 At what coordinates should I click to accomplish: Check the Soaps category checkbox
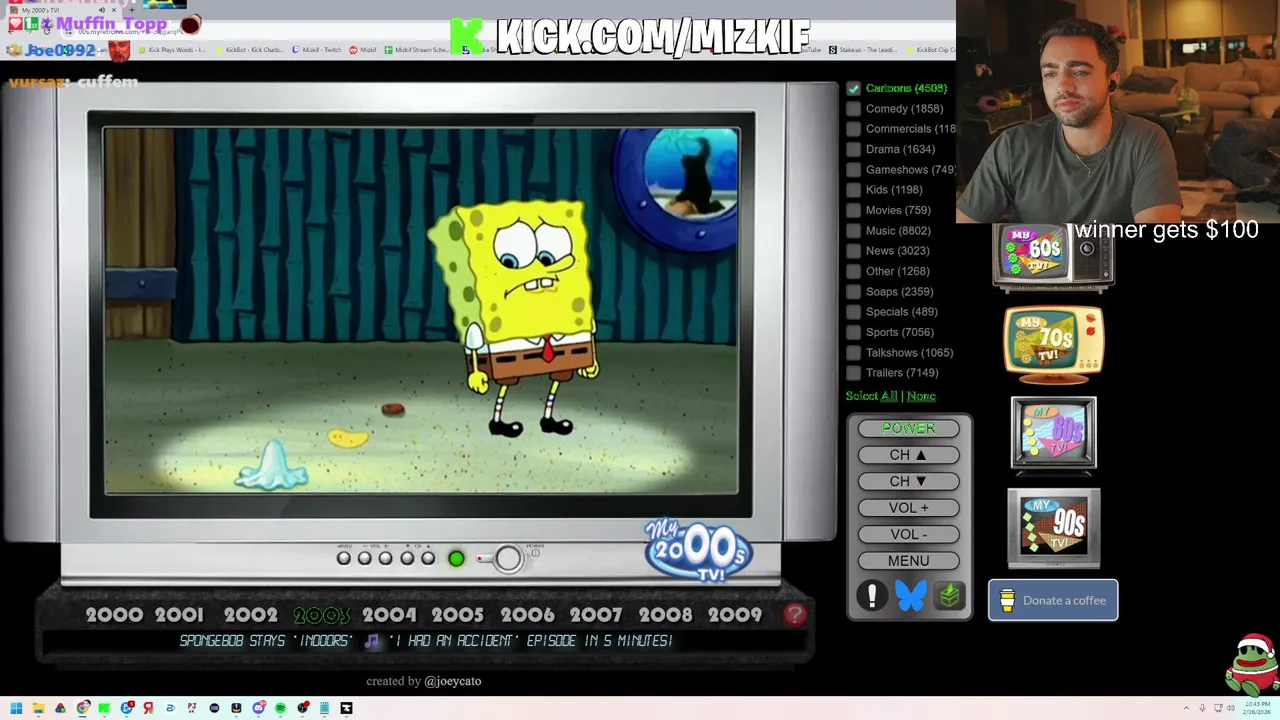[853, 291]
